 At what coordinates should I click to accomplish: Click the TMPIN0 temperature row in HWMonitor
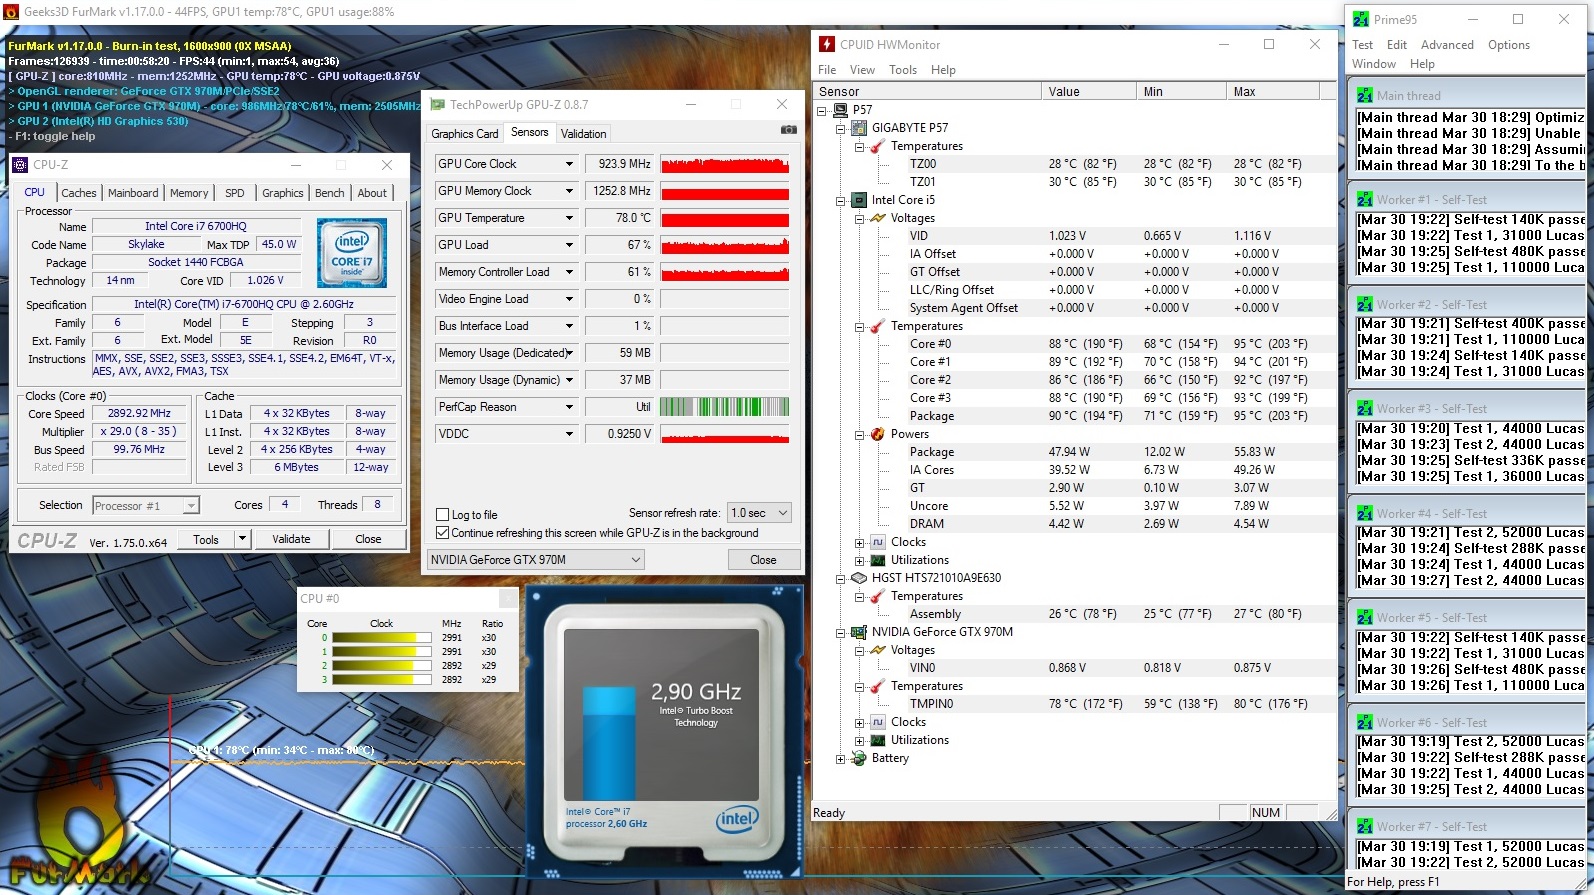tap(1076, 704)
